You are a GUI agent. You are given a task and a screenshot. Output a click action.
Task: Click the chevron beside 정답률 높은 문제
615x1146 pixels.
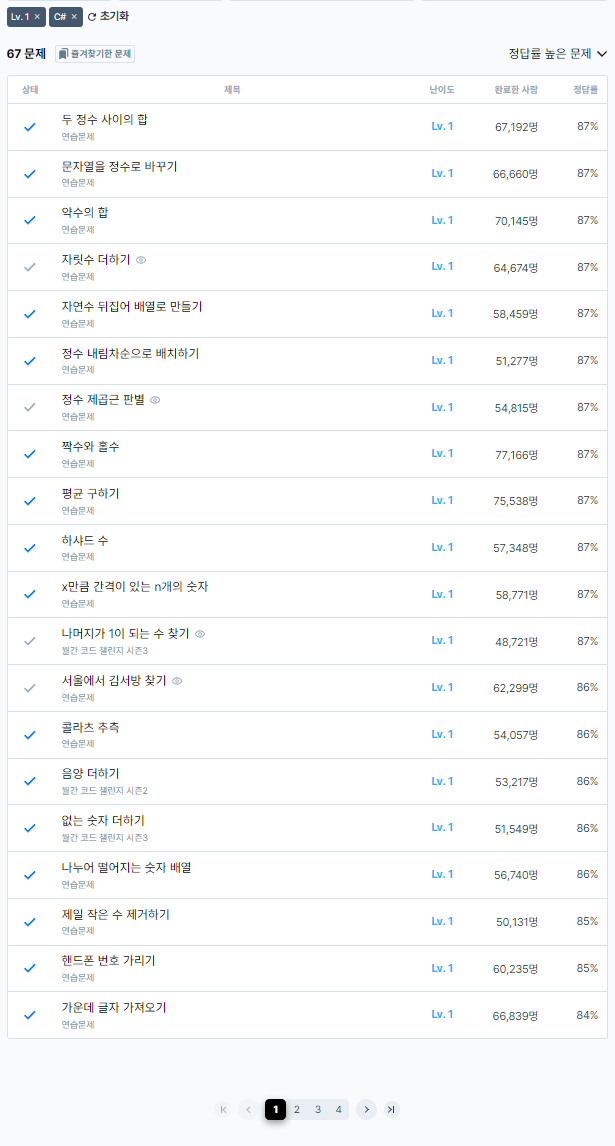click(602, 53)
